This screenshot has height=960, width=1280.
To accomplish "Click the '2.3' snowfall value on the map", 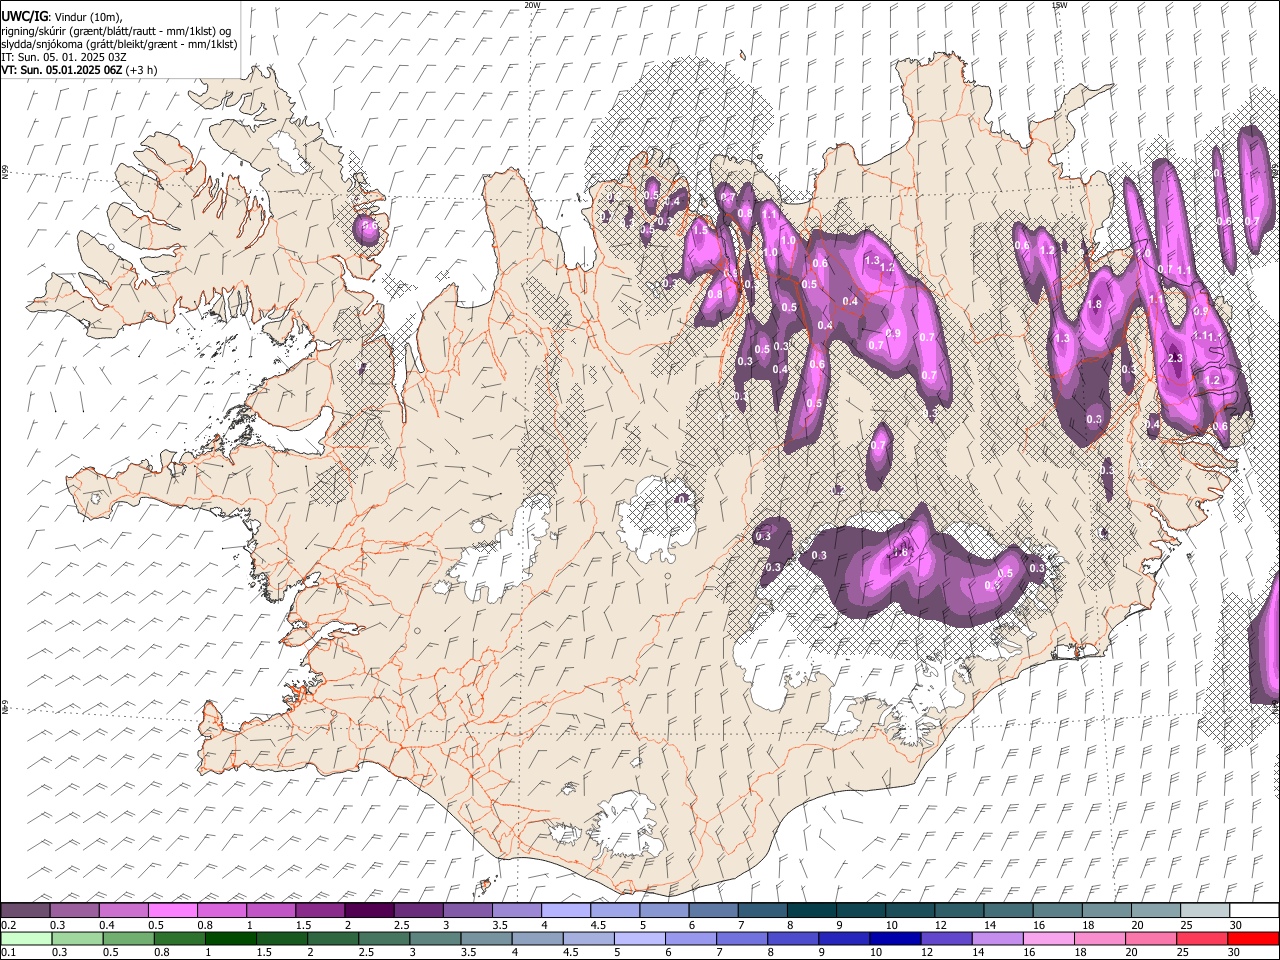I will [1176, 358].
